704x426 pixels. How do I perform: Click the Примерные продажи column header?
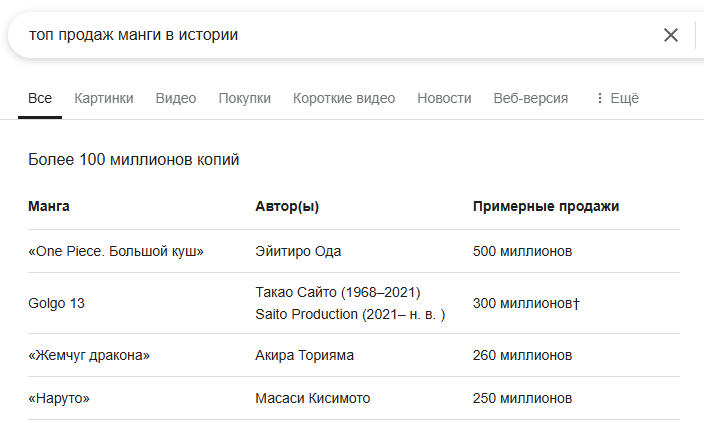(x=546, y=206)
